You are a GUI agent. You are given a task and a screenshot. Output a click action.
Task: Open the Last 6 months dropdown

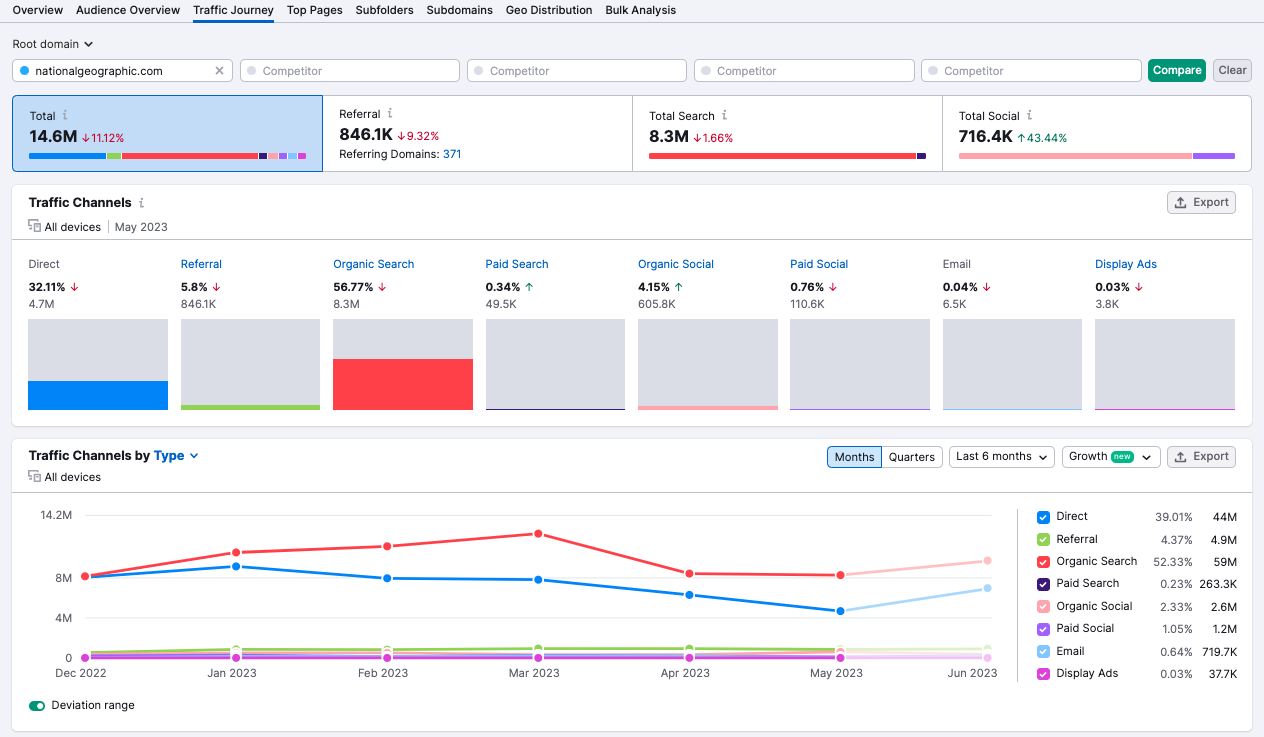(1001, 456)
